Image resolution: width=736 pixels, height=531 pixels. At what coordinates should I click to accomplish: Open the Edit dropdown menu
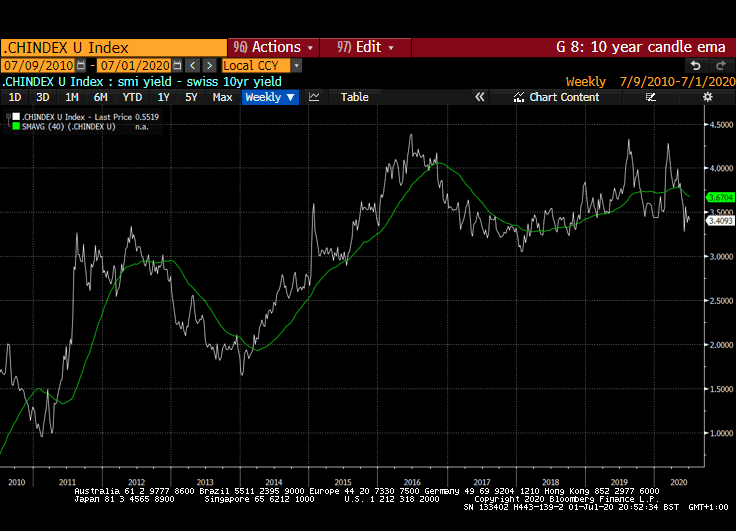365,47
